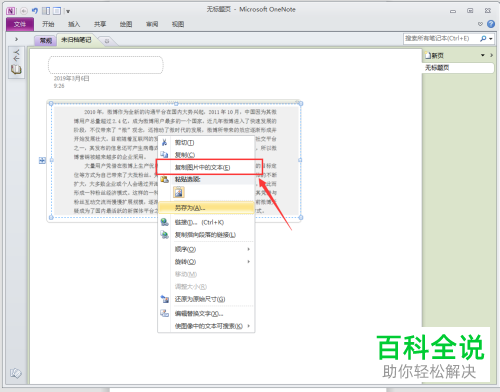Expand the 顺序(O) submenu
The width and height of the screenshot is (500, 392).
pyautogui.click(x=206, y=249)
